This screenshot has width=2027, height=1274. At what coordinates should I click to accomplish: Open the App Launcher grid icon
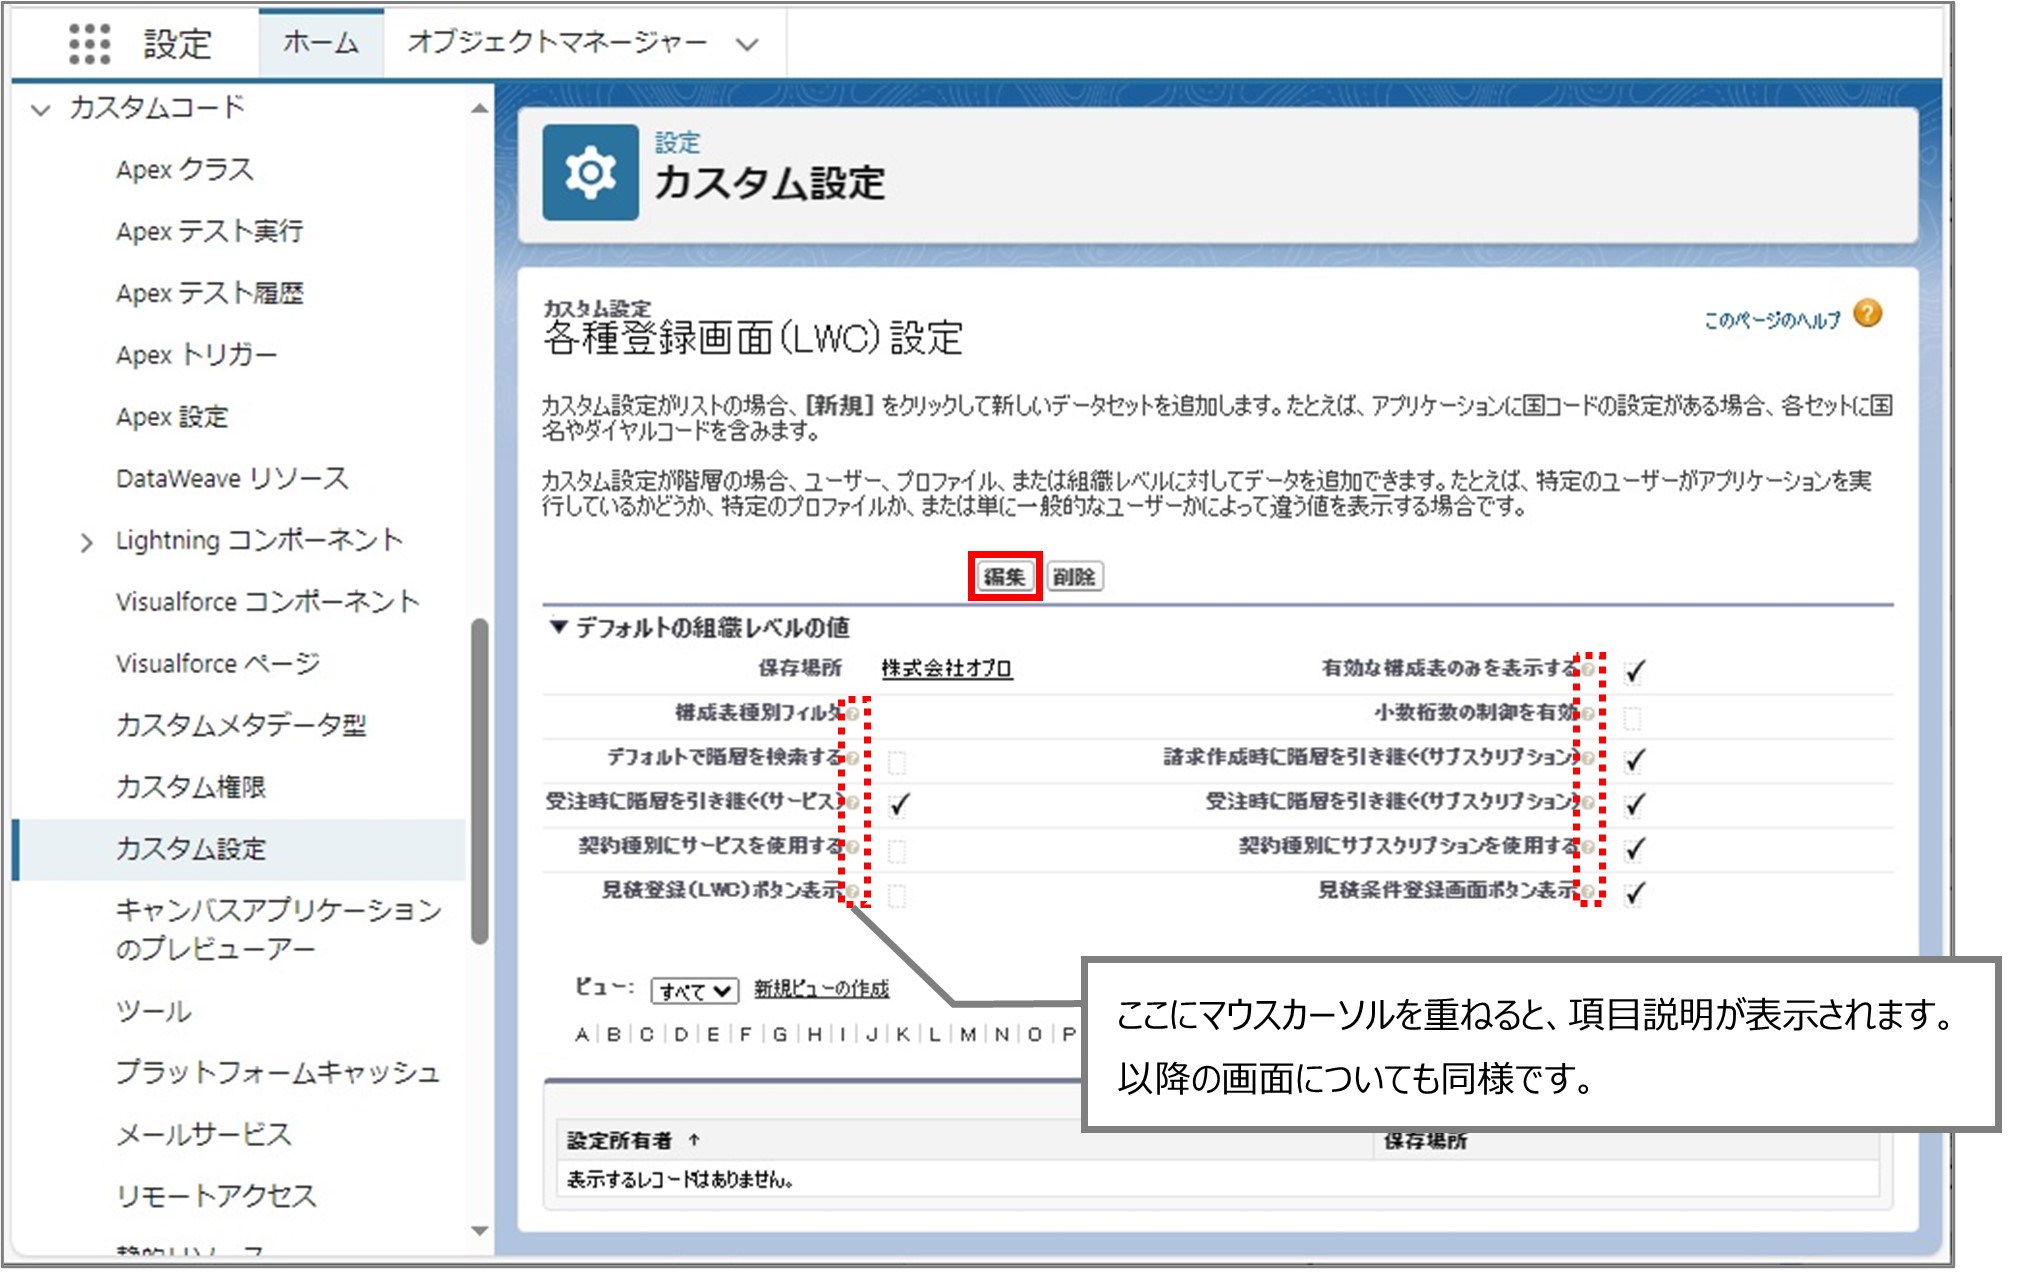(x=89, y=43)
